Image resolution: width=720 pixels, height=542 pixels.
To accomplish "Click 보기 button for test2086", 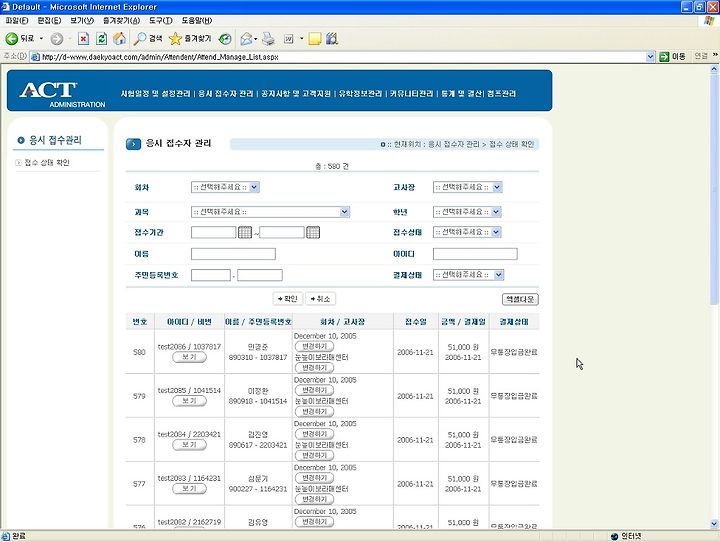I will coord(189,357).
